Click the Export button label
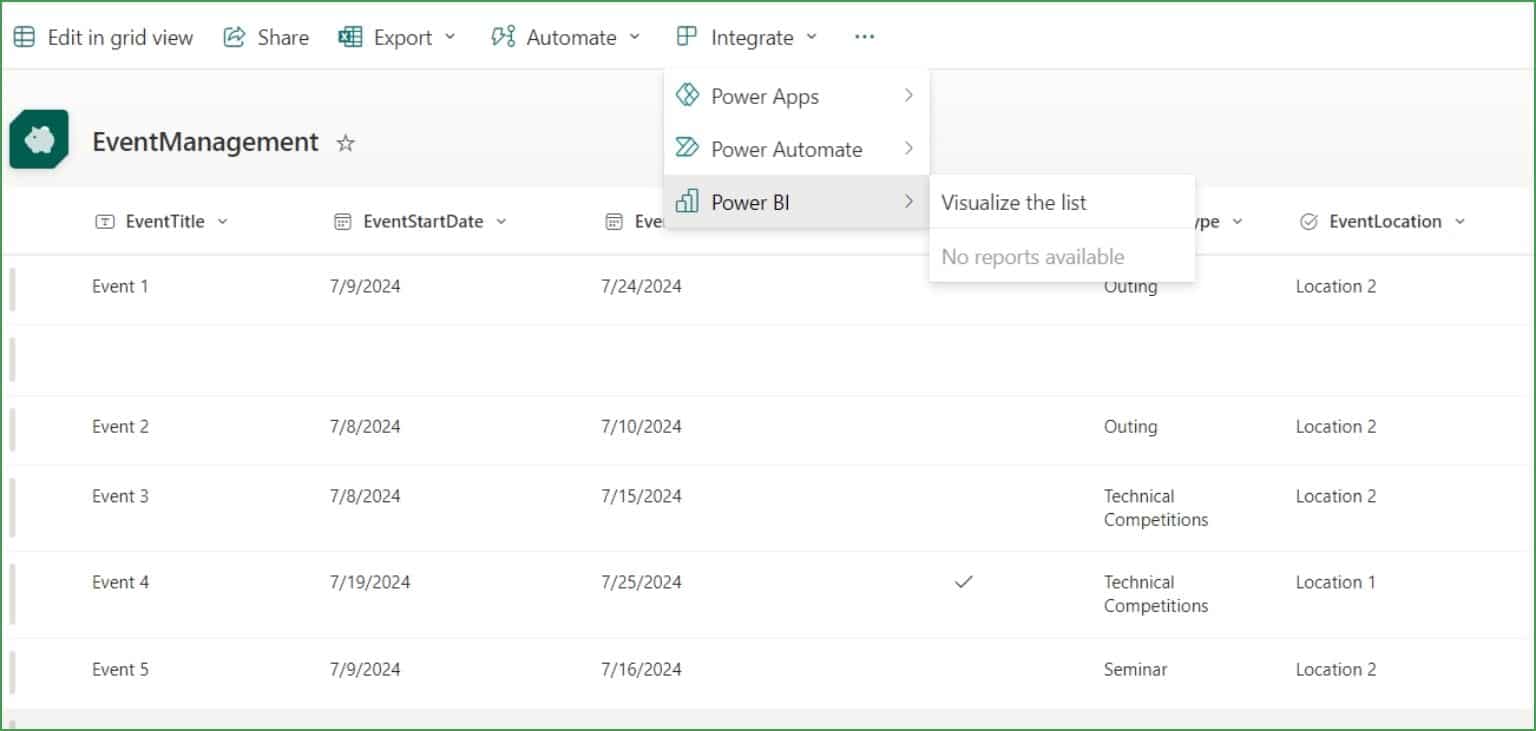The width and height of the screenshot is (1536, 731). (x=403, y=38)
